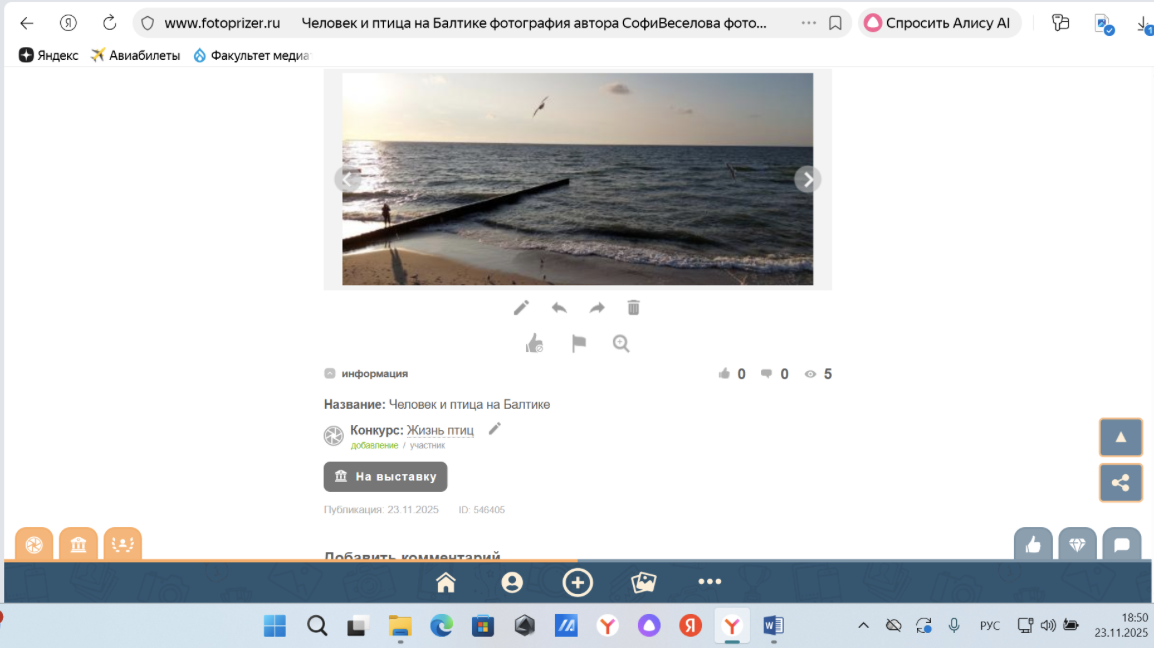Click the trash delete icon under the photo
Screen dimensions: 1154x648
tap(633, 308)
